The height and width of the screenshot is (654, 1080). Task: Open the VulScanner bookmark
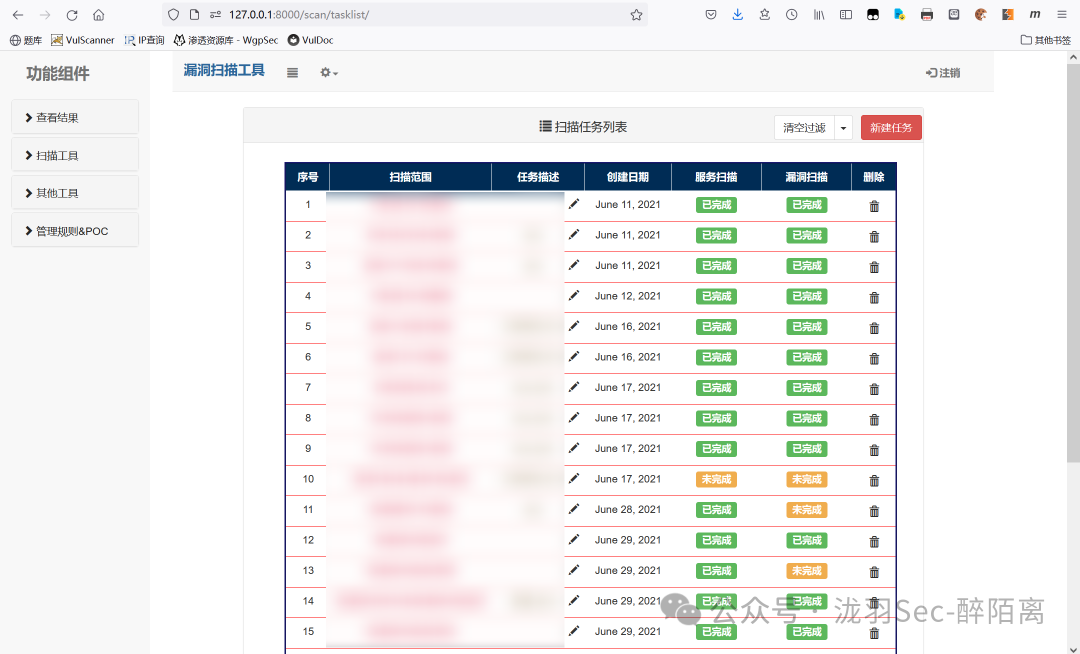coord(83,40)
